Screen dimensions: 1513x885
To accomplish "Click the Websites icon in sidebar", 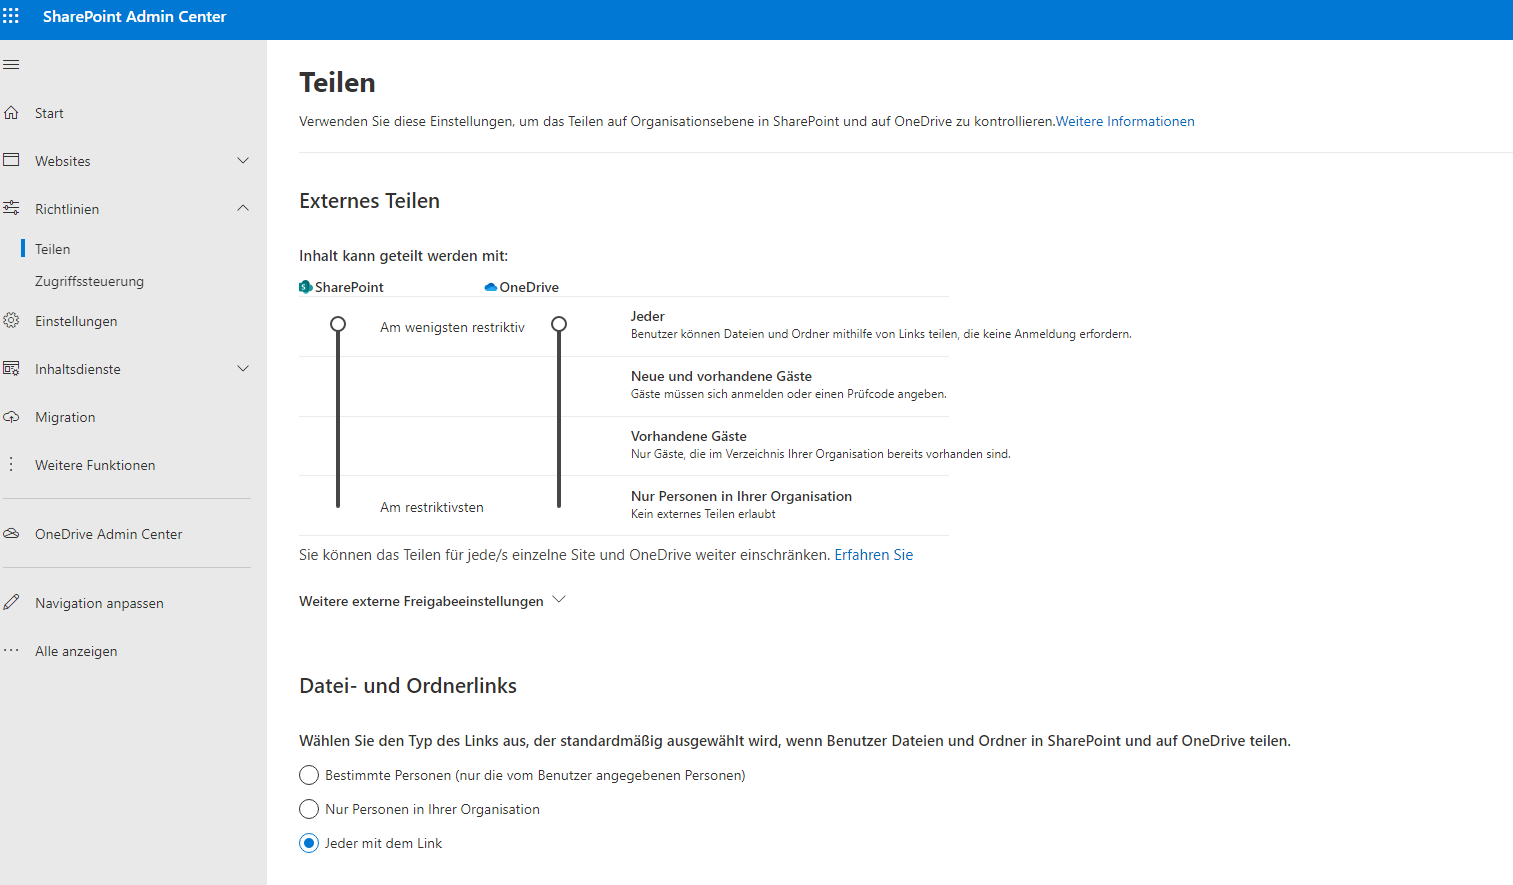I will (x=11, y=160).
